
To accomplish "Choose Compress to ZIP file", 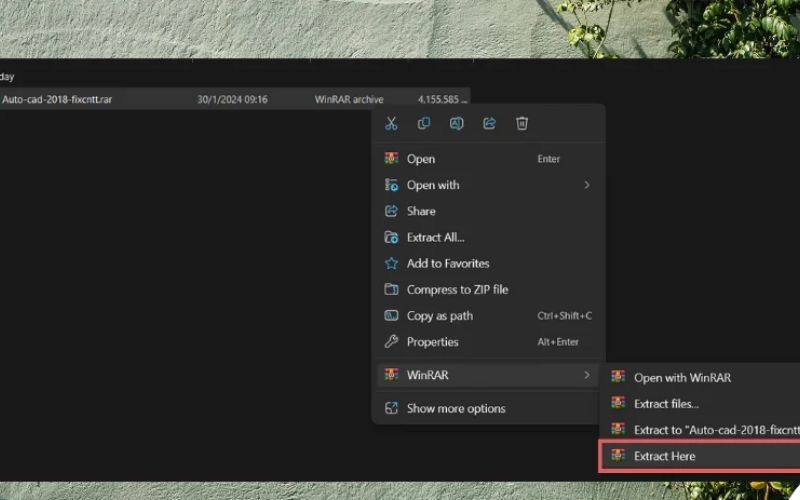I will click(488, 289).
